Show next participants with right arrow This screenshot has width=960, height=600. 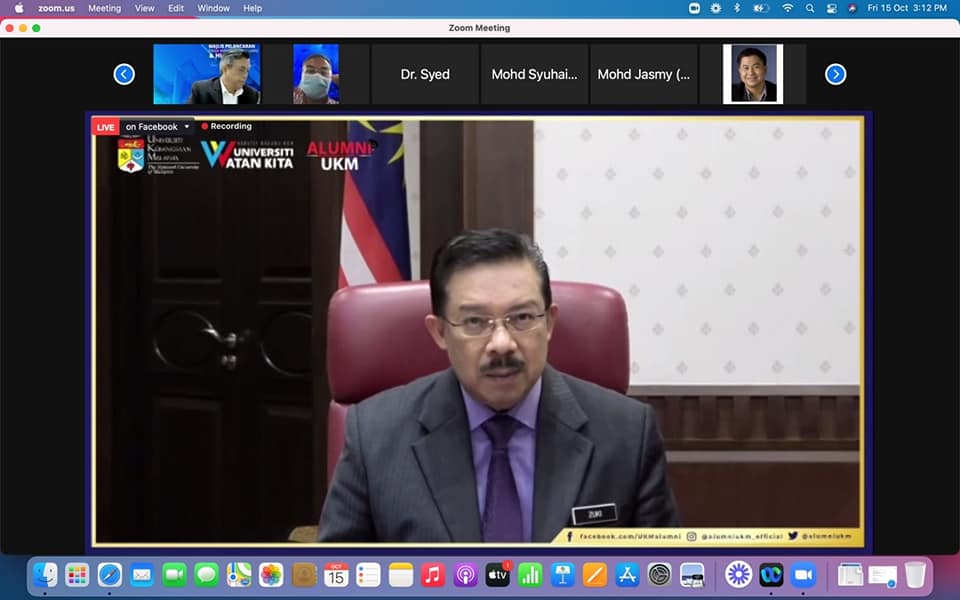click(835, 74)
